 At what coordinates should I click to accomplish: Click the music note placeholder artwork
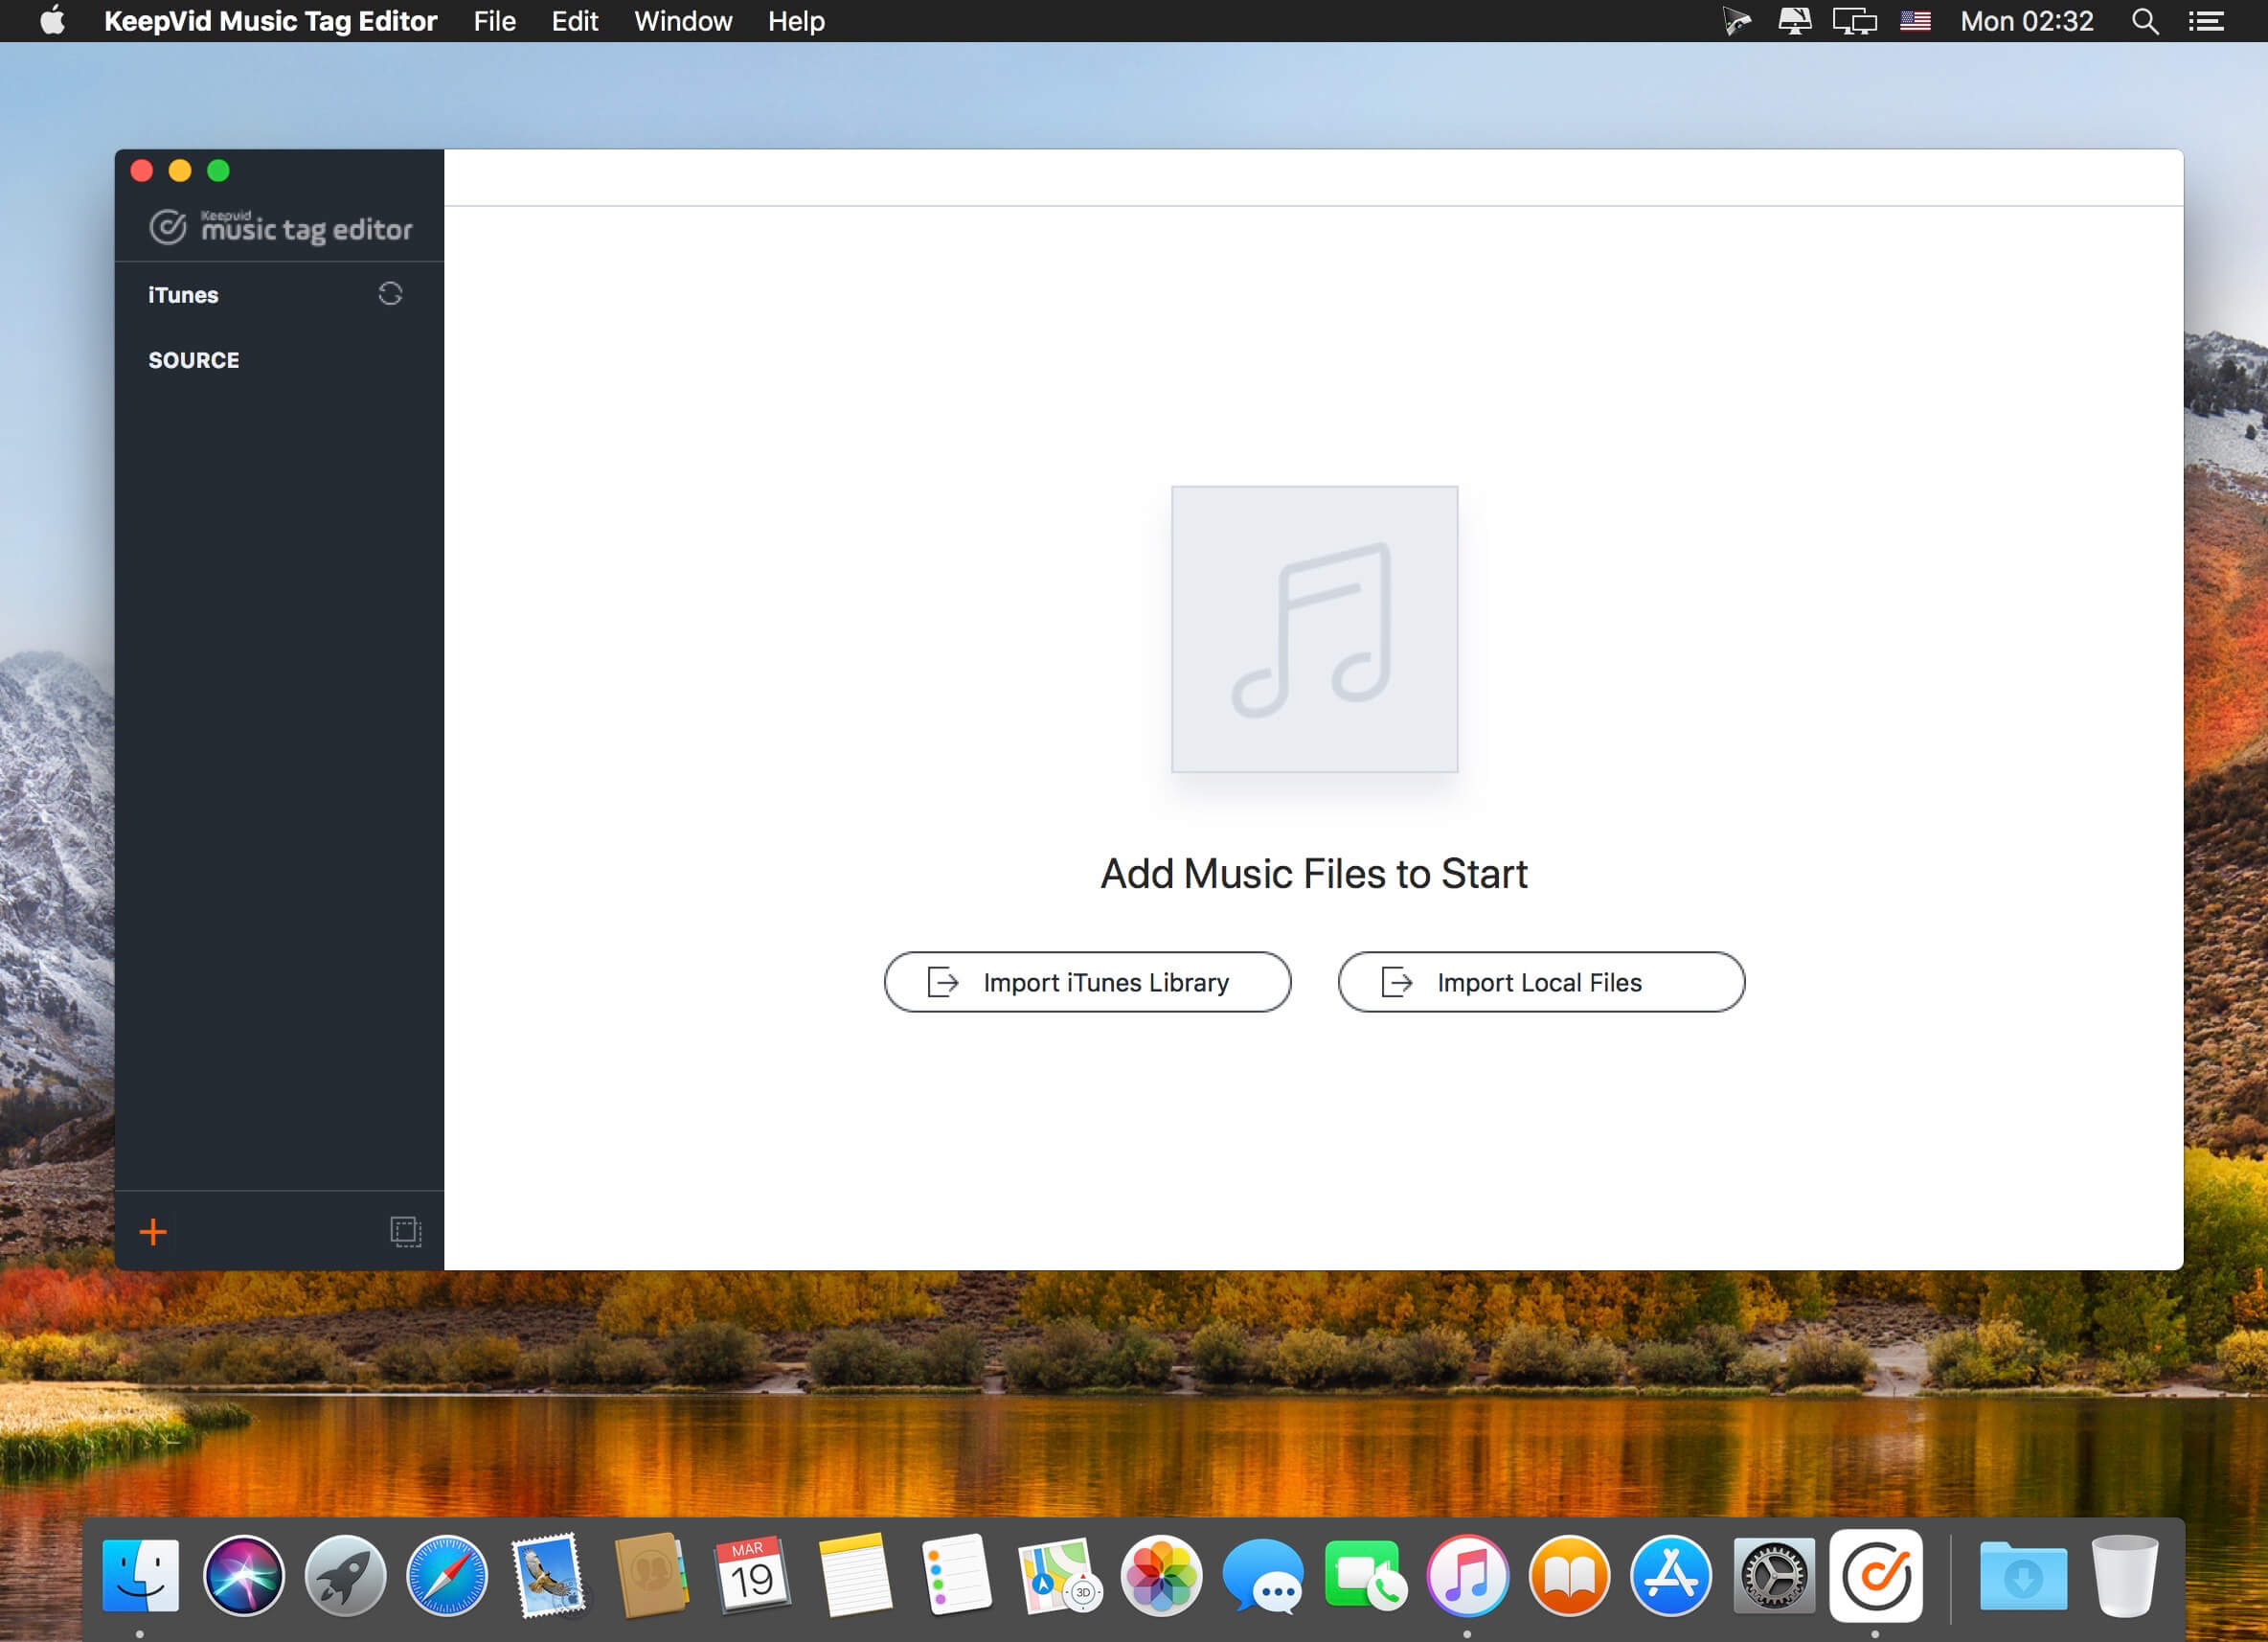tap(1314, 629)
